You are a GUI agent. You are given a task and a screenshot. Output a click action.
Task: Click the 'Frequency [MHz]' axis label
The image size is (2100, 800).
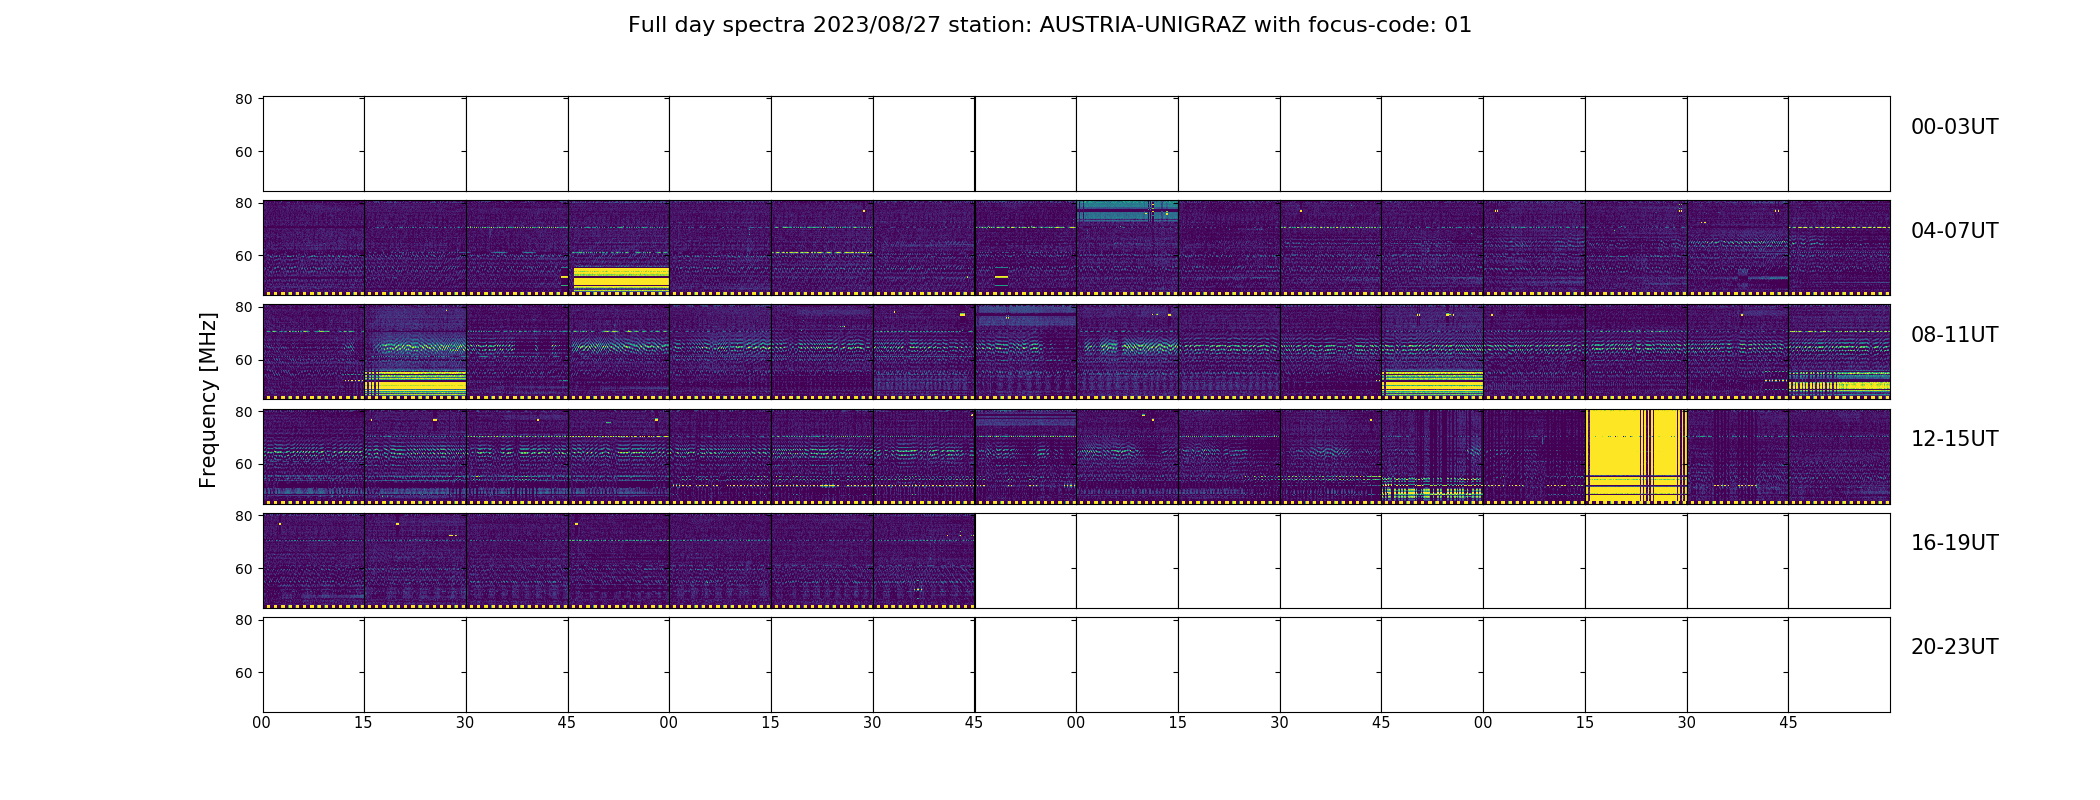point(208,400)
